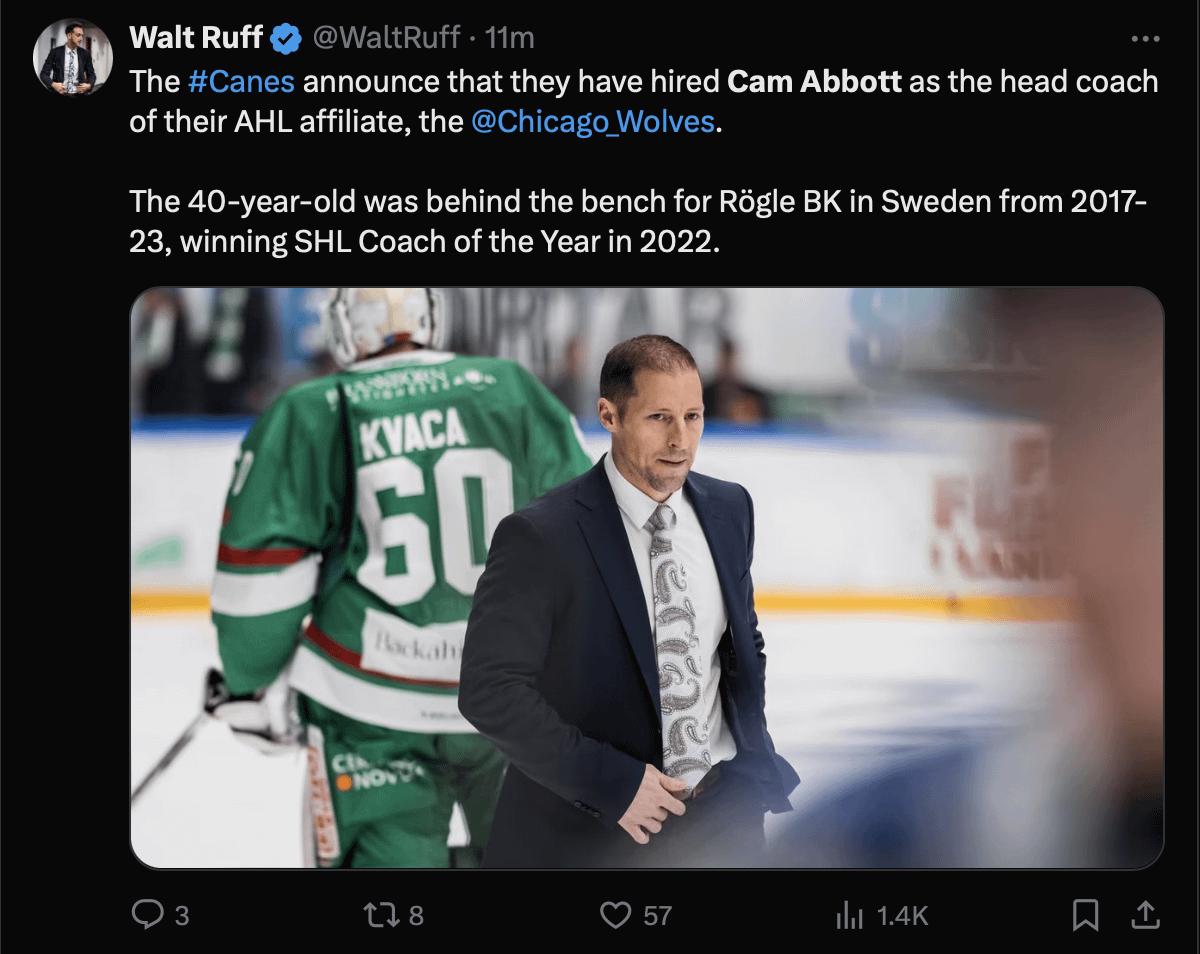Click the view count "1.4K"
The height and width of the screenshot is (954, 1200).
[x=903, y=915]
